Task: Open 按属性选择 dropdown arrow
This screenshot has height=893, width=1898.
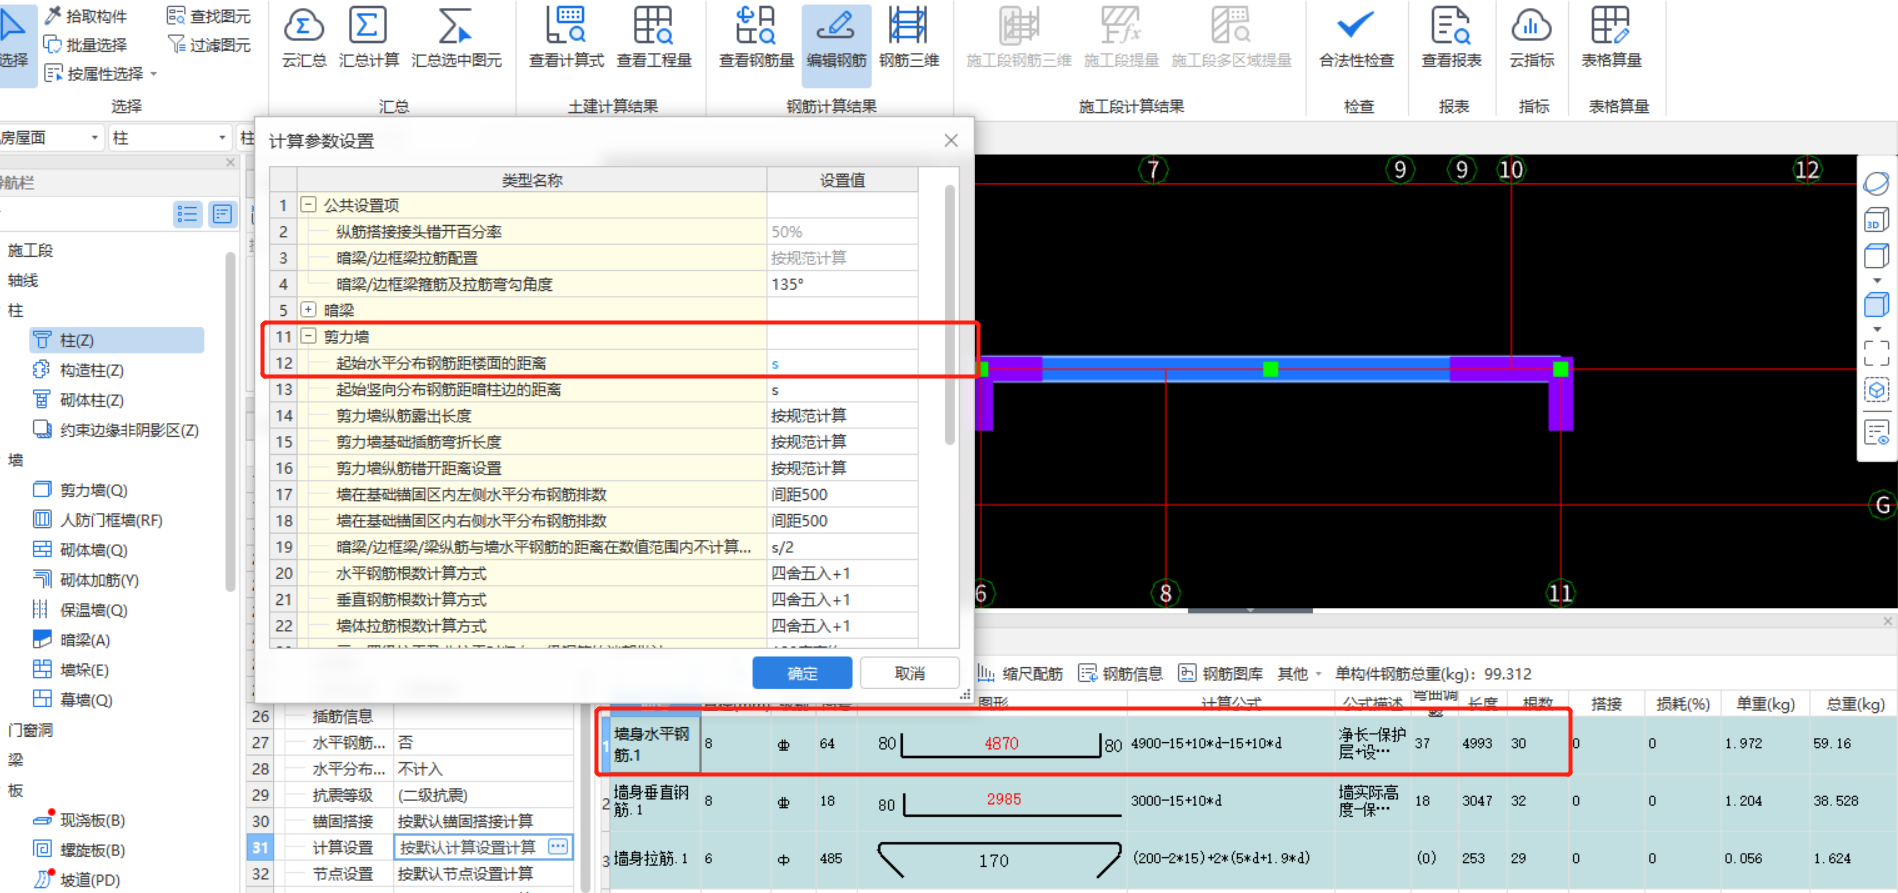Action: pyautogui.click(x=154, y=74)
